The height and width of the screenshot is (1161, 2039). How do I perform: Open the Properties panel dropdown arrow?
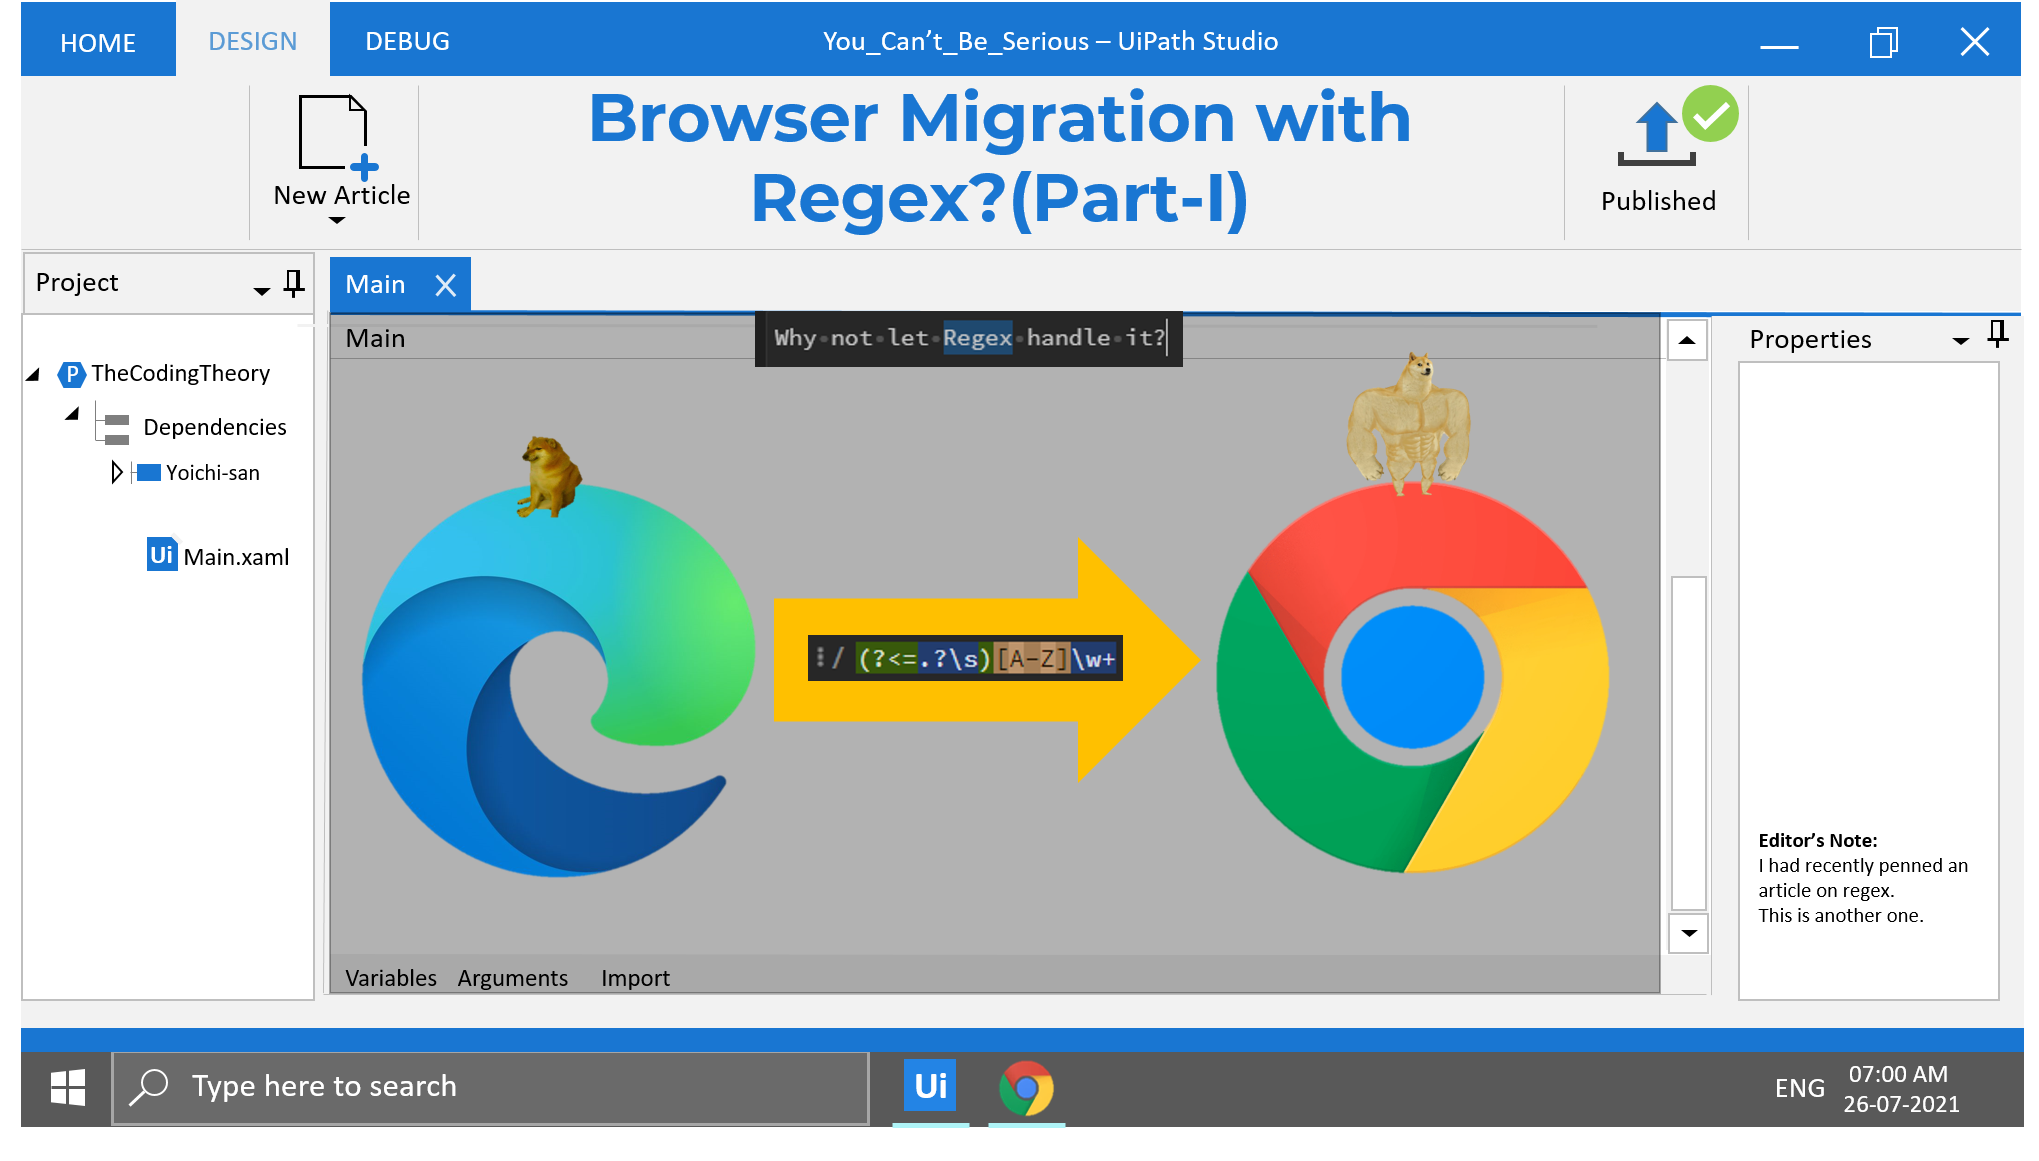click(x=1961, y=341)
